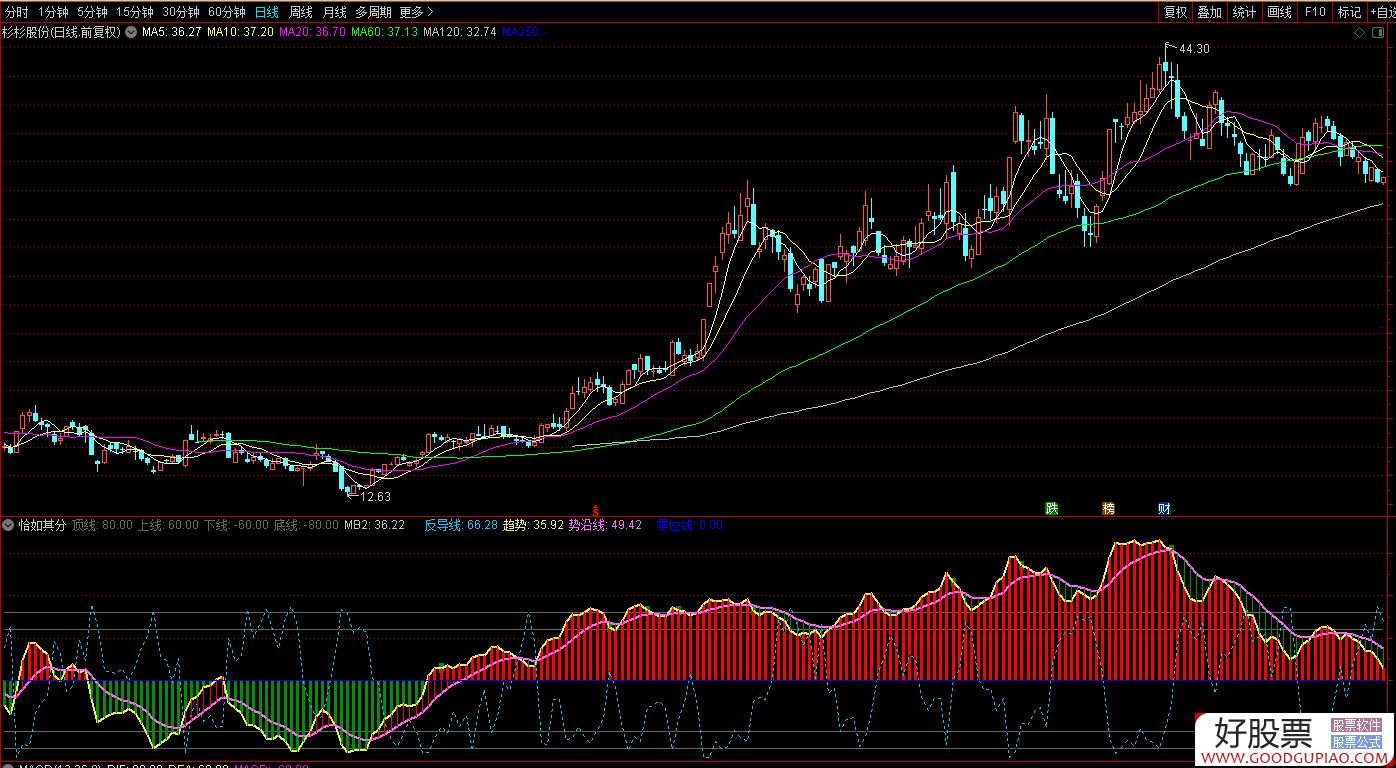Click the 势沿线: 49.42 value
This screenshot has width=1396, height=768.
[x=605, y=525]
